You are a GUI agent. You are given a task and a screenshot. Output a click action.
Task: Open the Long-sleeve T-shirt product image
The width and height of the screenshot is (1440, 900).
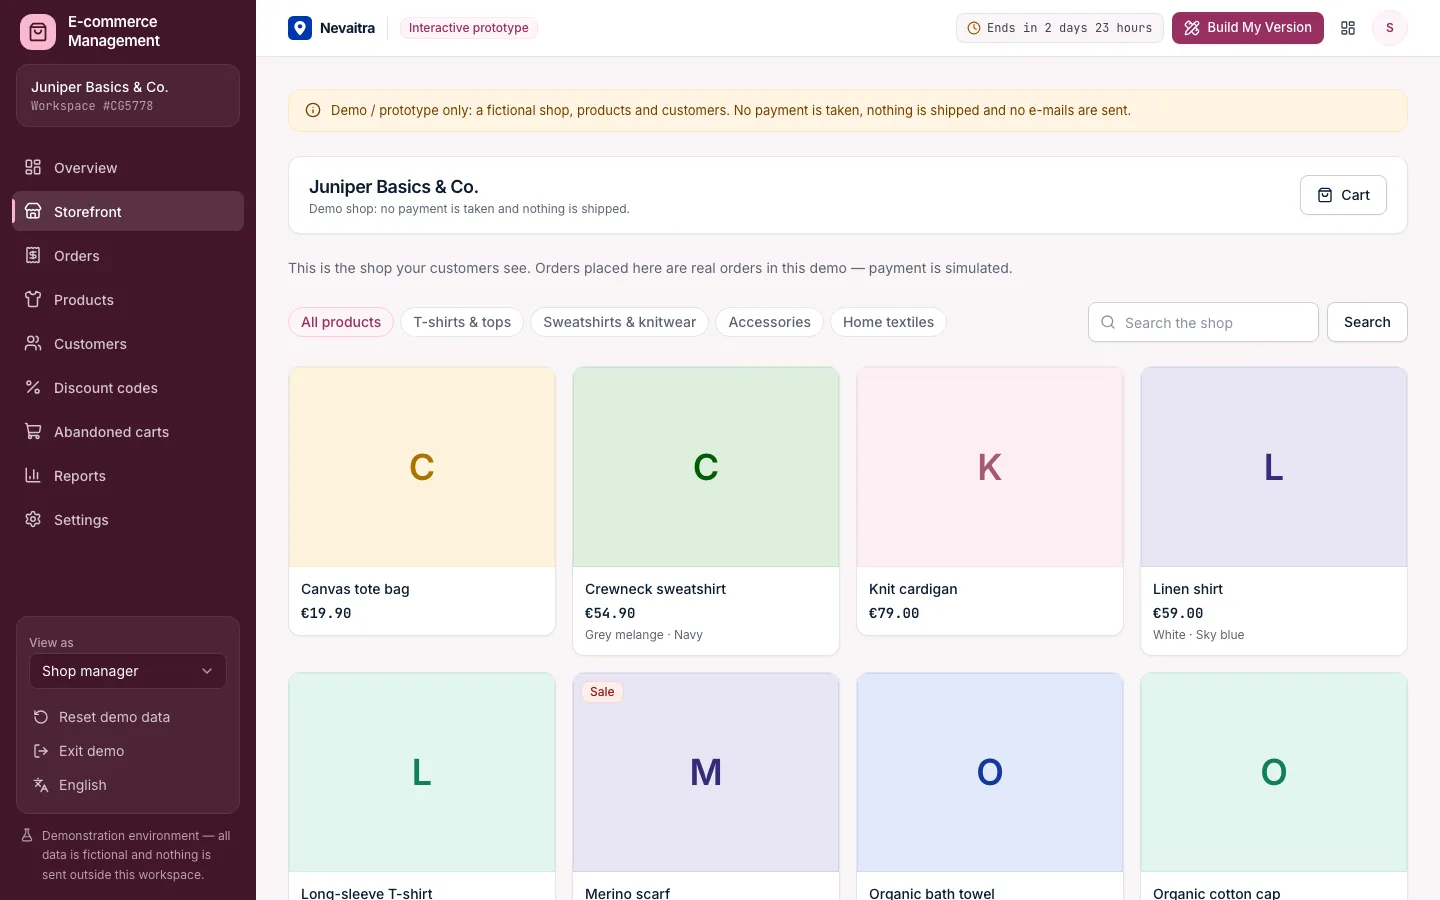(x=422, y=772)
